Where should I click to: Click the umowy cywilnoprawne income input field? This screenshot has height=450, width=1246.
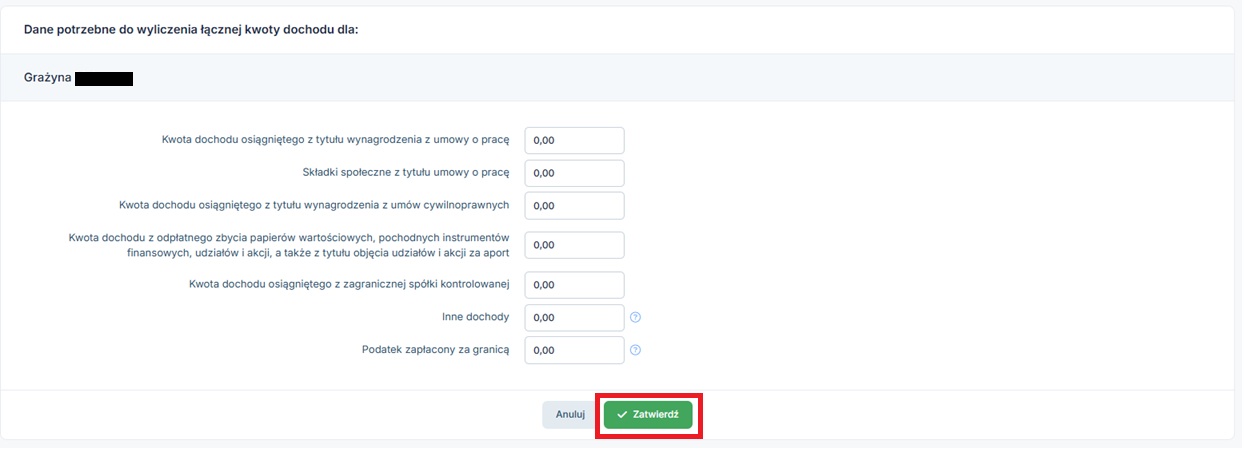574,206
